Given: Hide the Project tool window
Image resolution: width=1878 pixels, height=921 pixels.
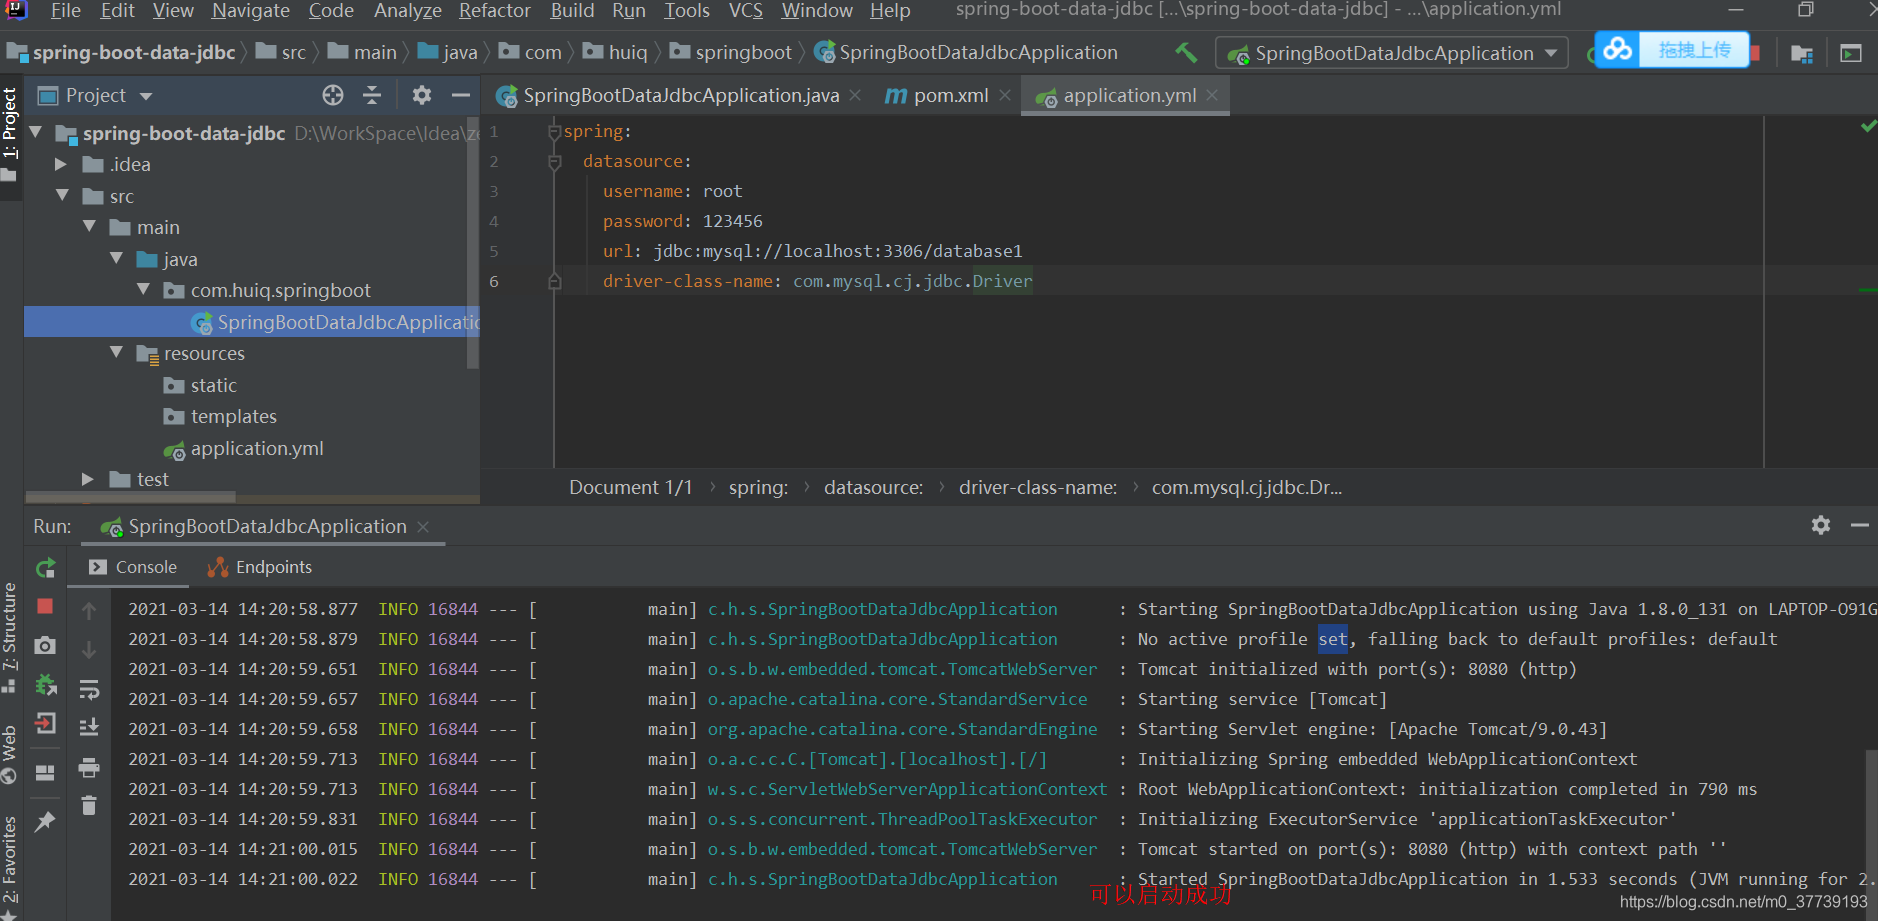Looking at the screenshot, I should (x=460, y=95).
